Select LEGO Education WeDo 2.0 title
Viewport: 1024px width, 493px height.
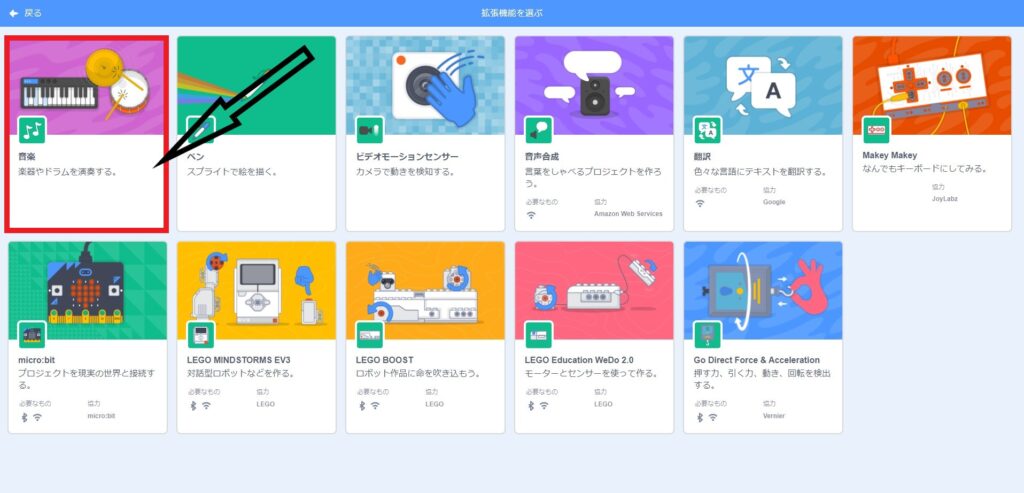point(579,360)
